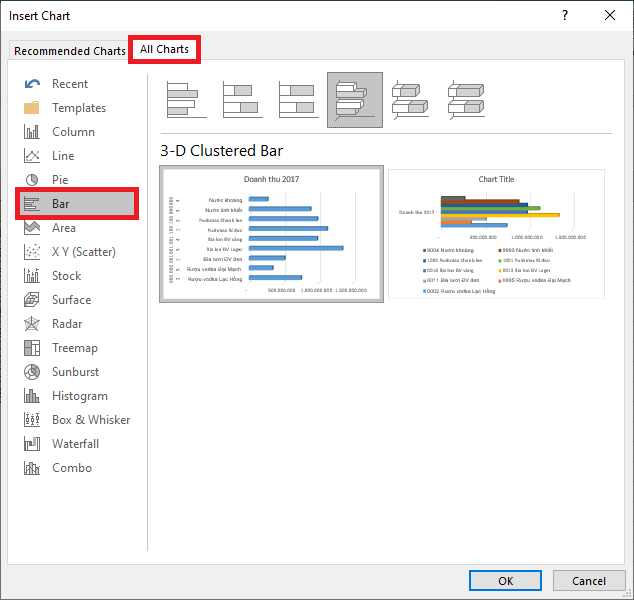The image size is (634, 600).
Task: Choose the Stacked Bar subtype icon
Action: [242, 100]
